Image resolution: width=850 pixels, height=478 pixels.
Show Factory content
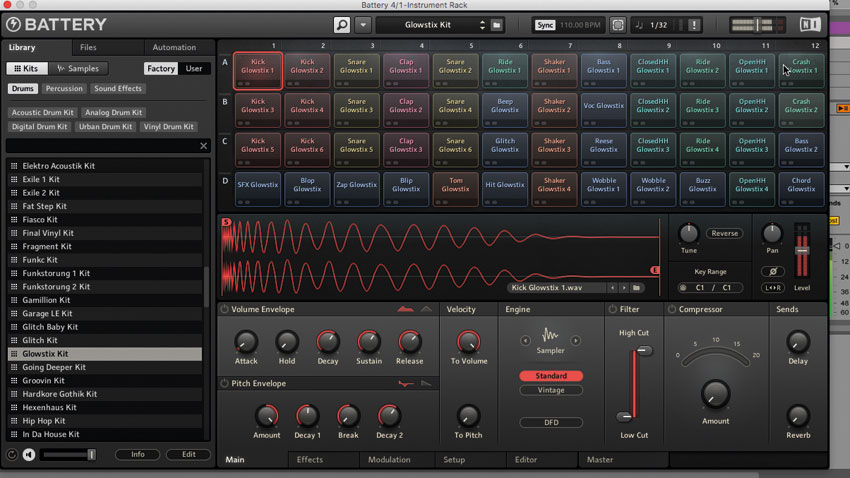point(161,68)
